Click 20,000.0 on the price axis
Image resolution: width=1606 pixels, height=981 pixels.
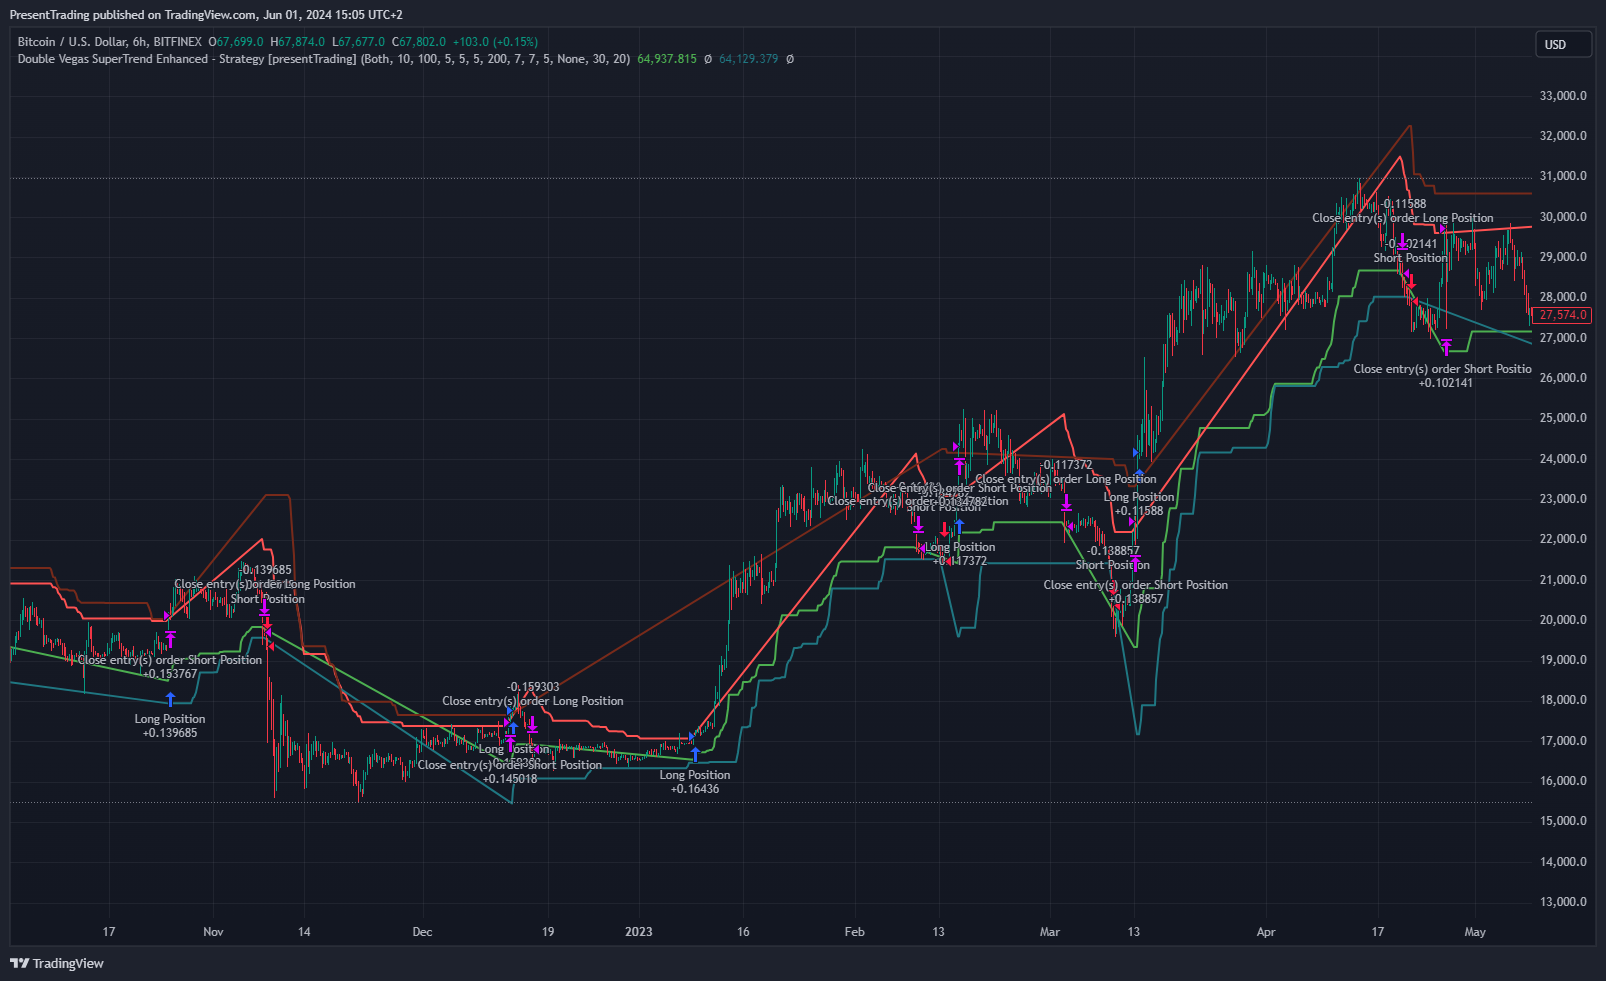1563,620
